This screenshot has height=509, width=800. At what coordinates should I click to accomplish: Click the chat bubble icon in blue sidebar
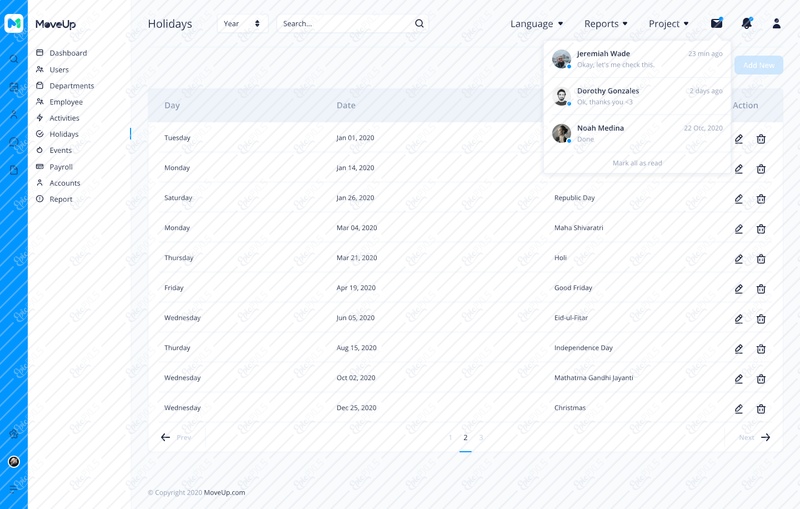click(14, 142)
